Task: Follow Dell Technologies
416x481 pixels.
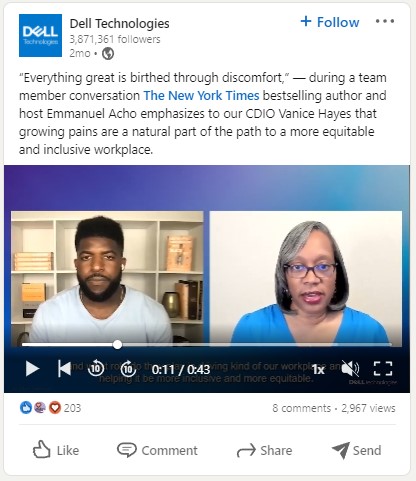Action: click(x=330, y=22)
